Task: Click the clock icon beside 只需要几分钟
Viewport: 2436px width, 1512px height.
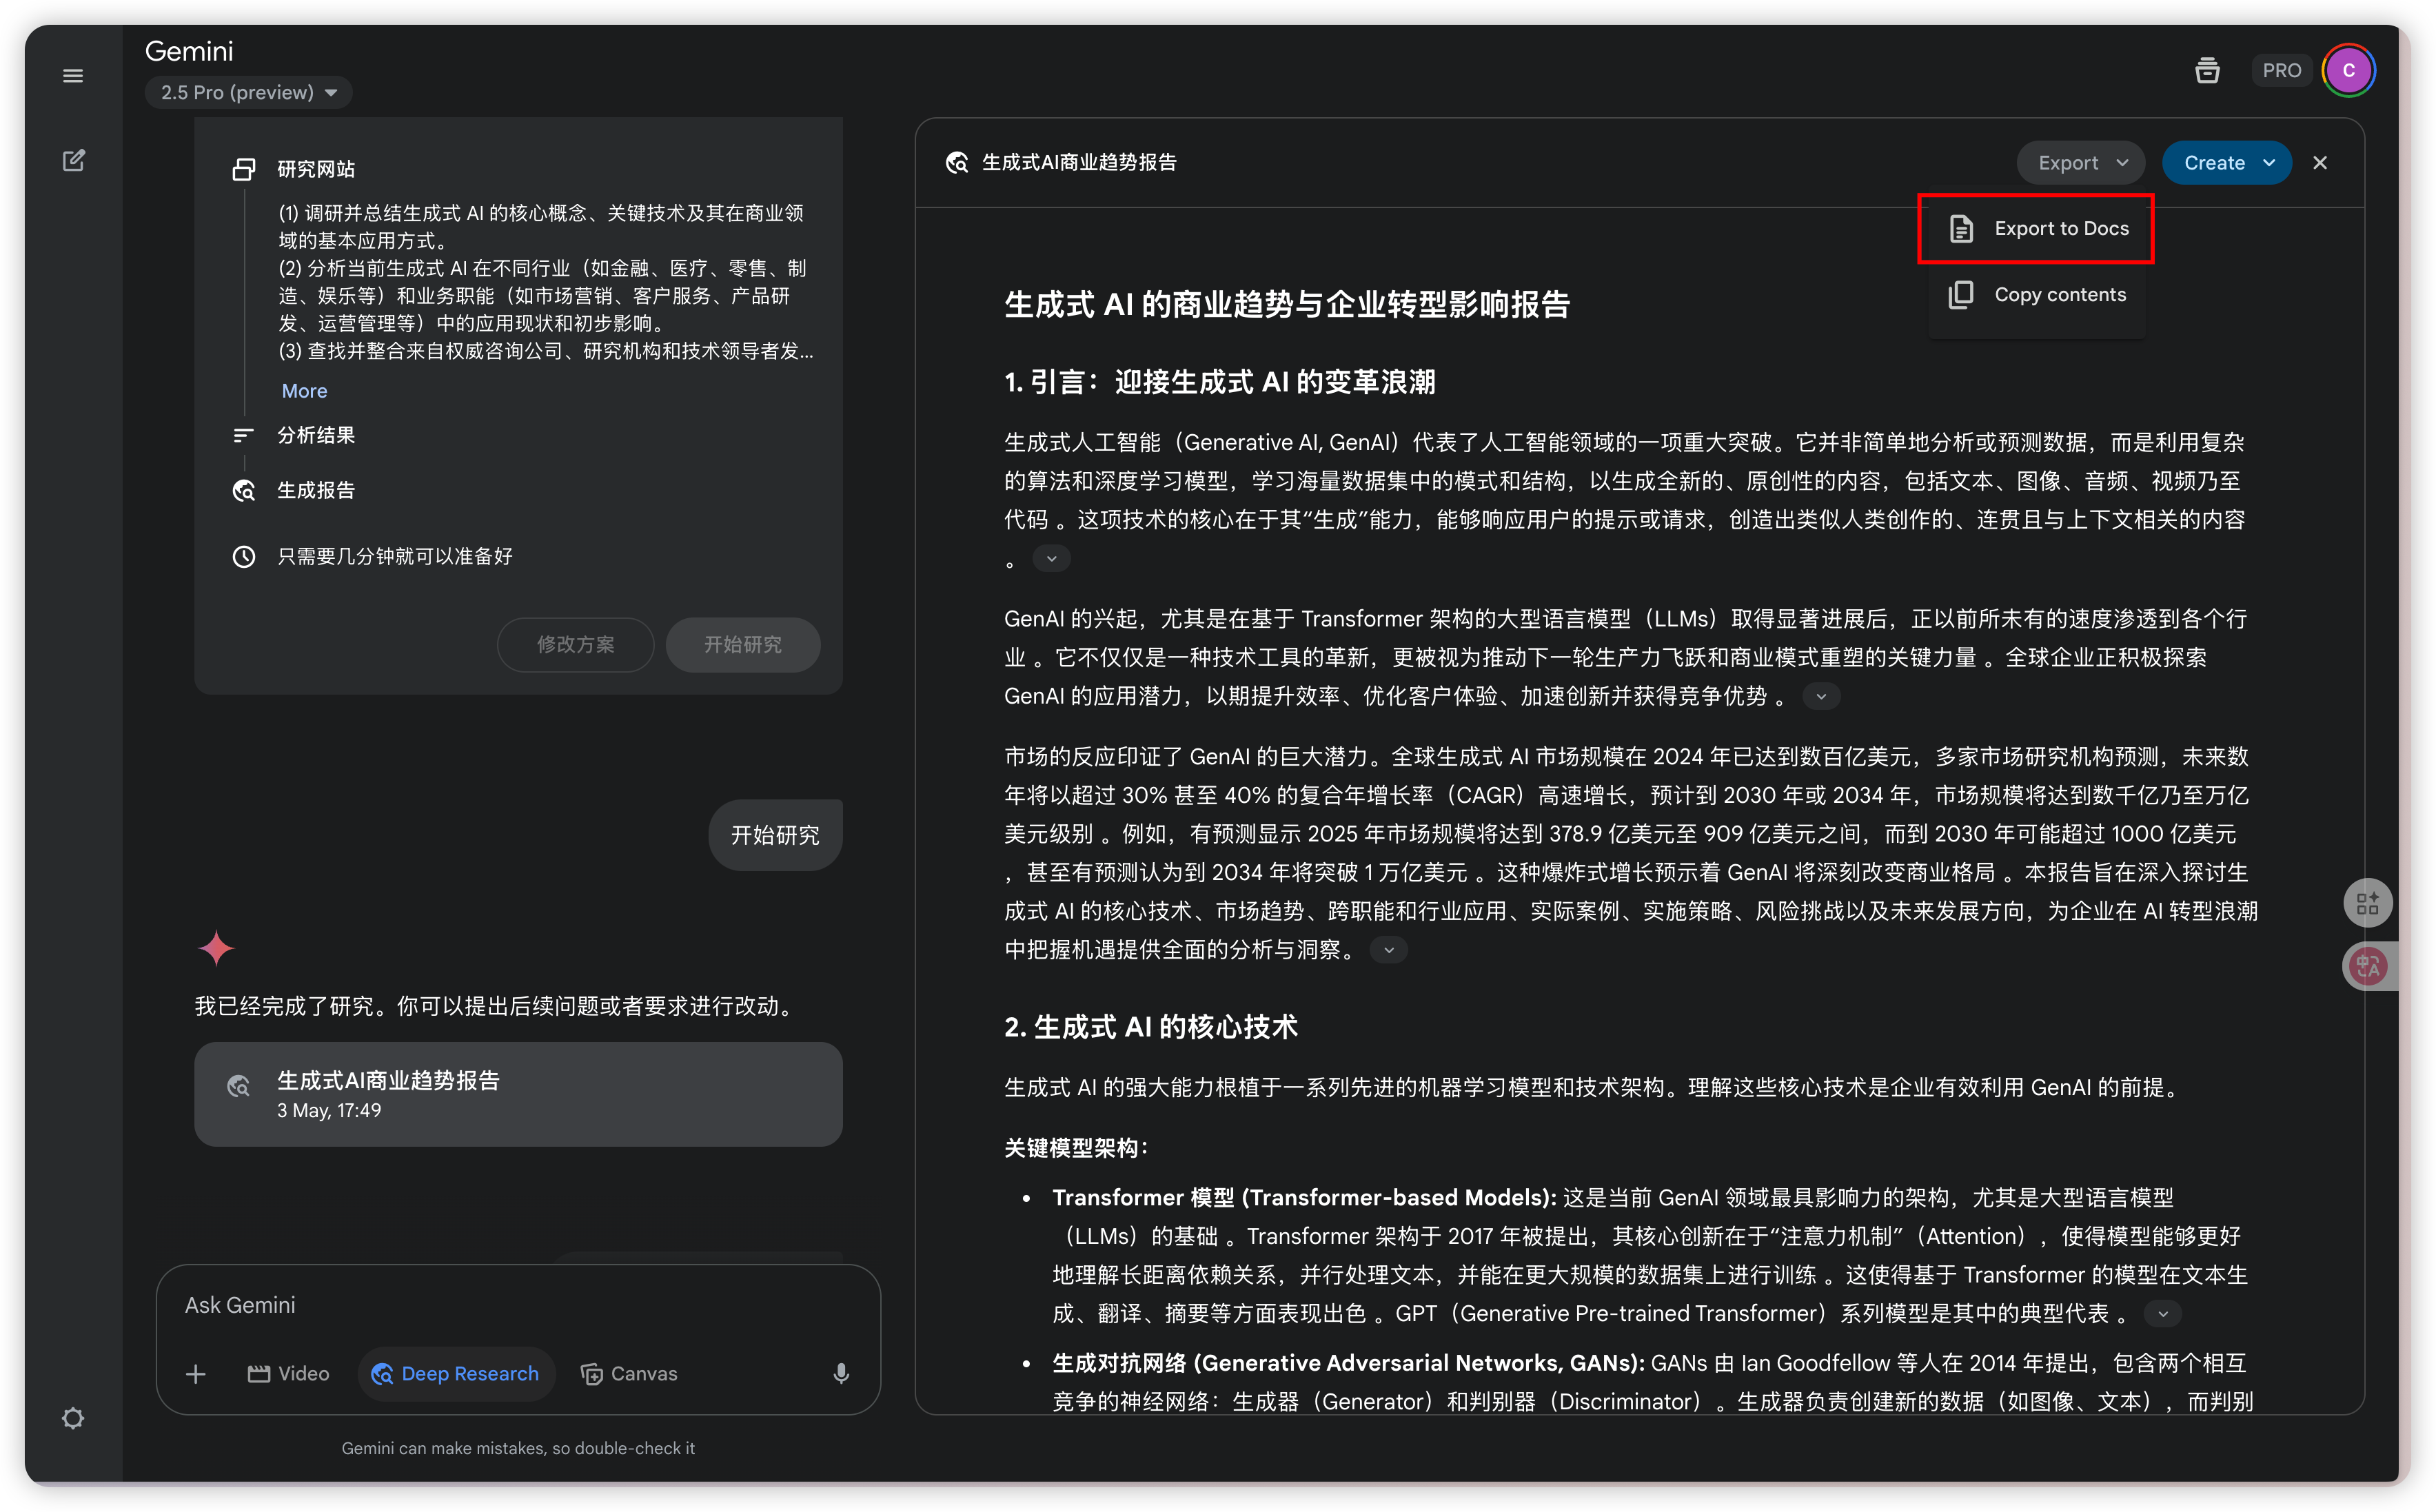Action: tap(244, 556)
